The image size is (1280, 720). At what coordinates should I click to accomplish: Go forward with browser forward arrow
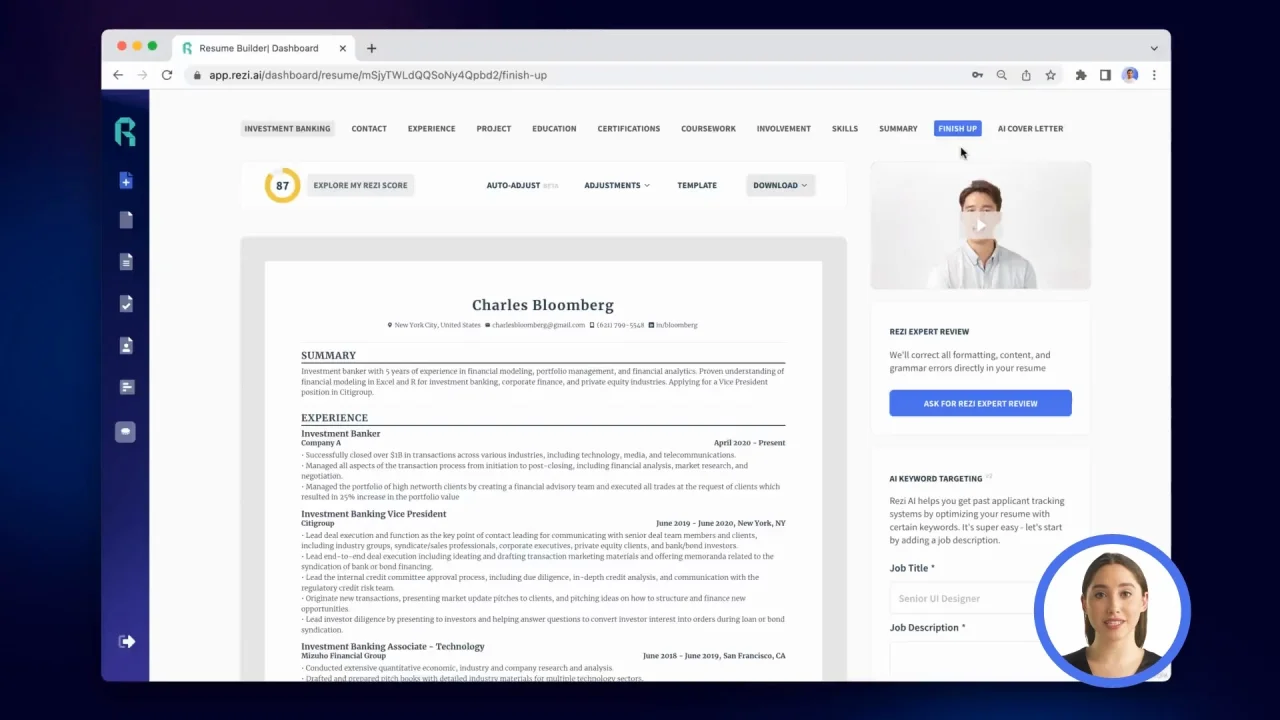point(142,75)
